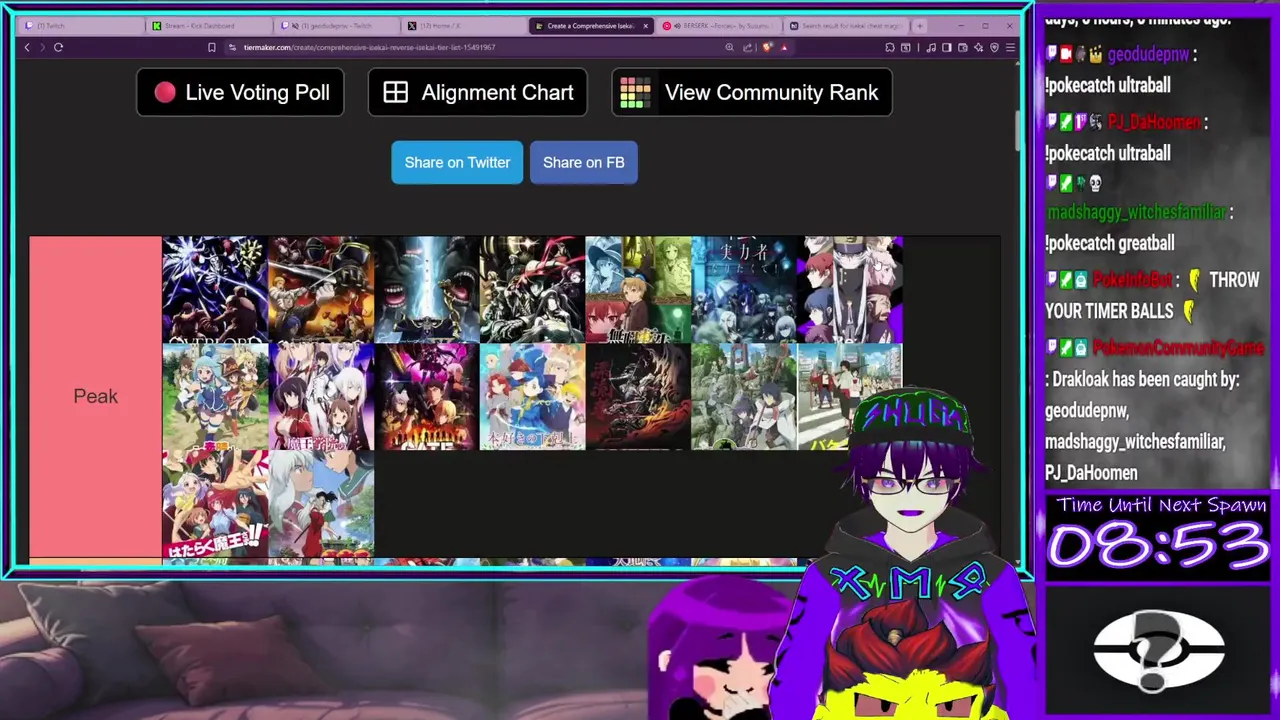Click the mystery Pokeball question mark icon

click(x=1158, y=652)
